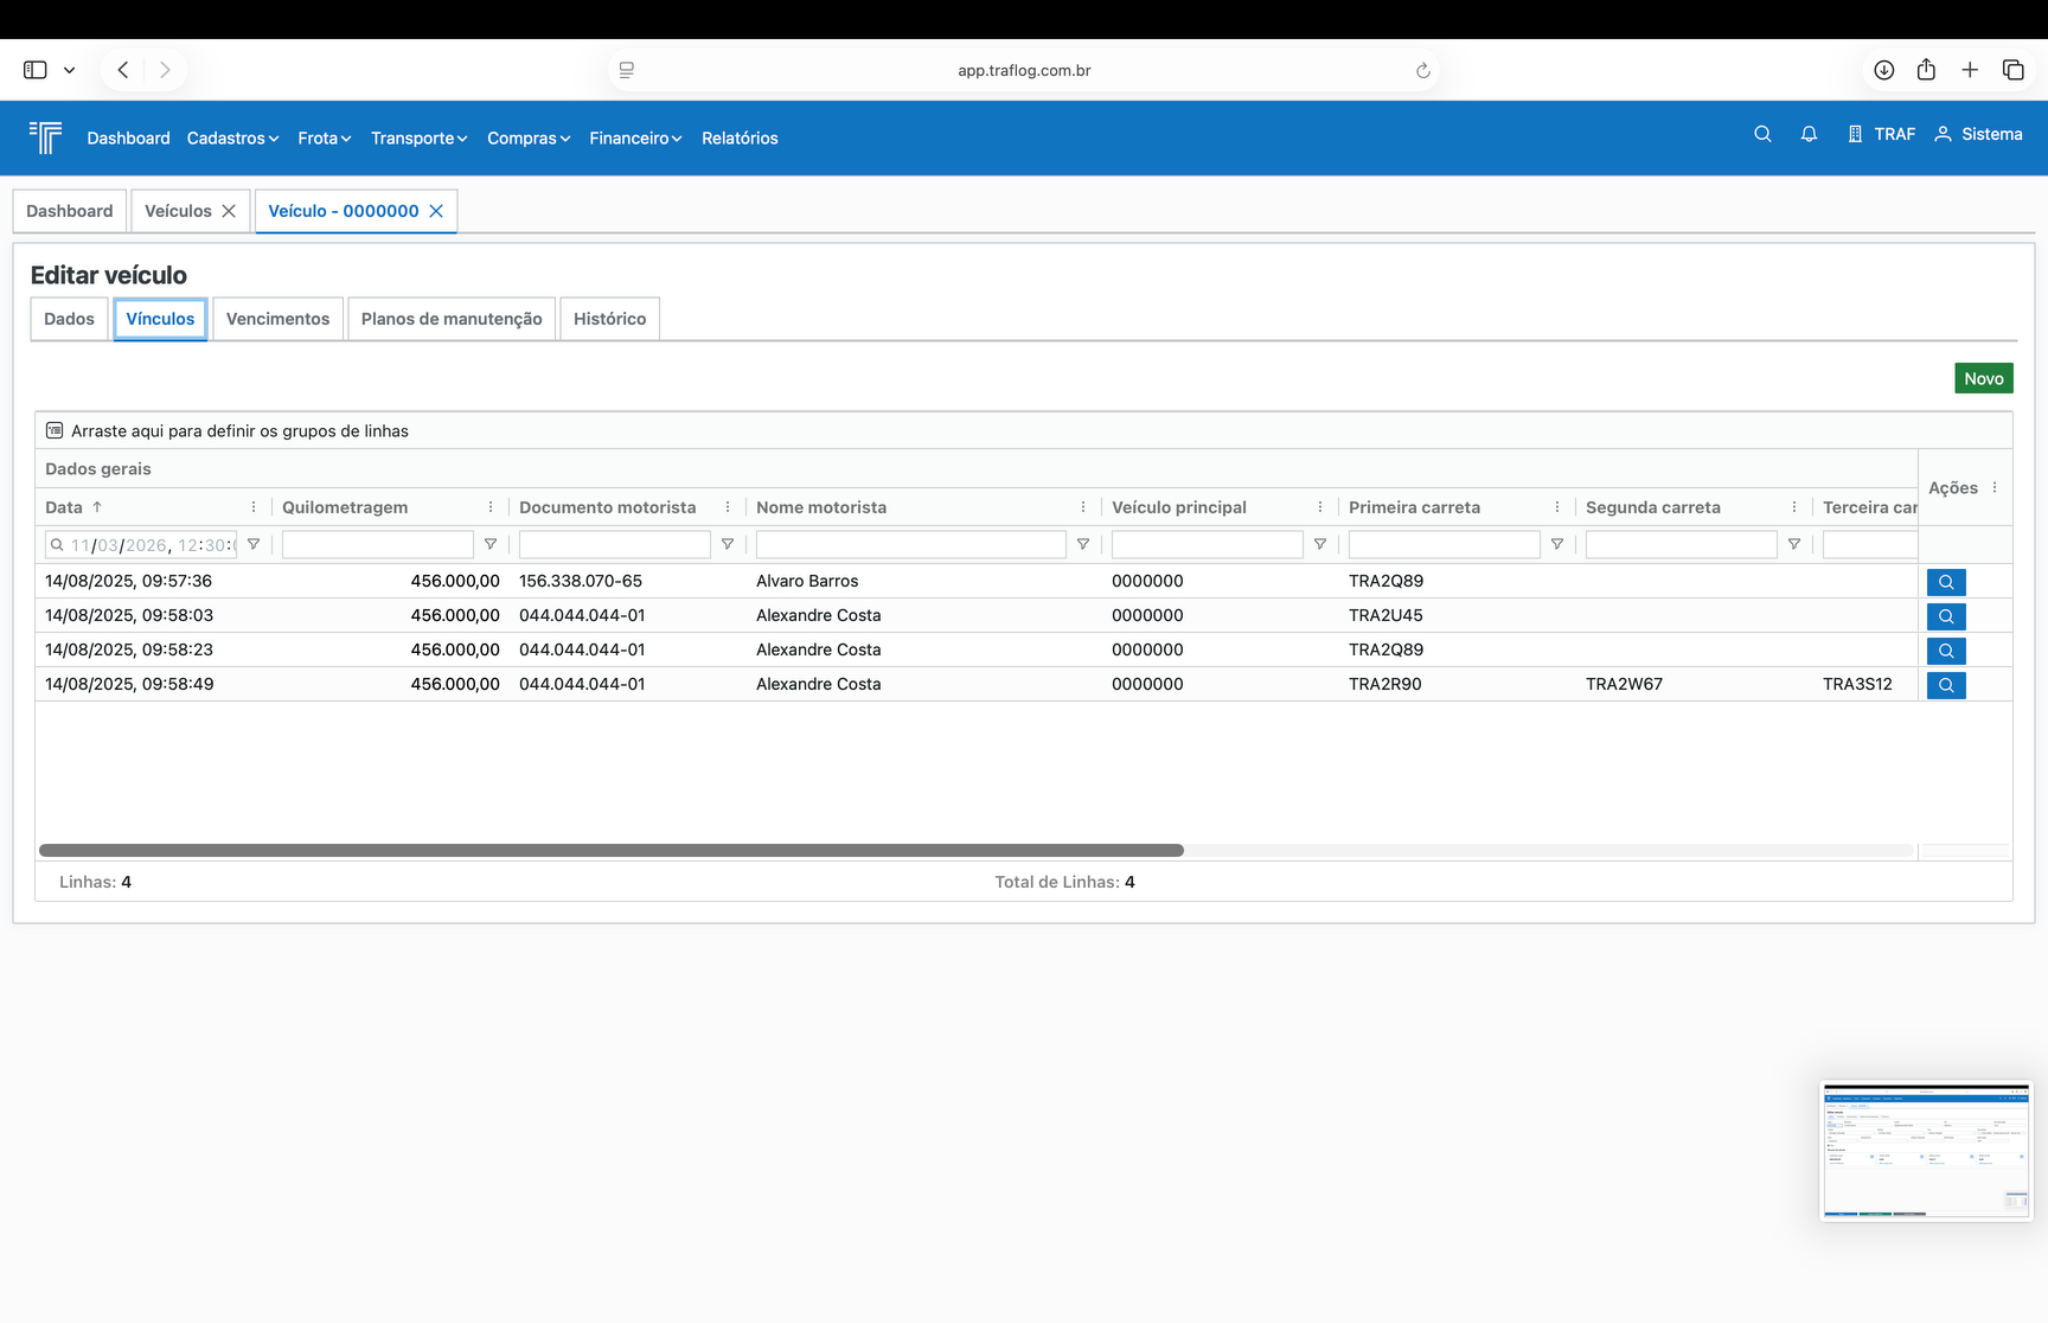Open the details icon for the TRA2U45 row

point(1945,616)
